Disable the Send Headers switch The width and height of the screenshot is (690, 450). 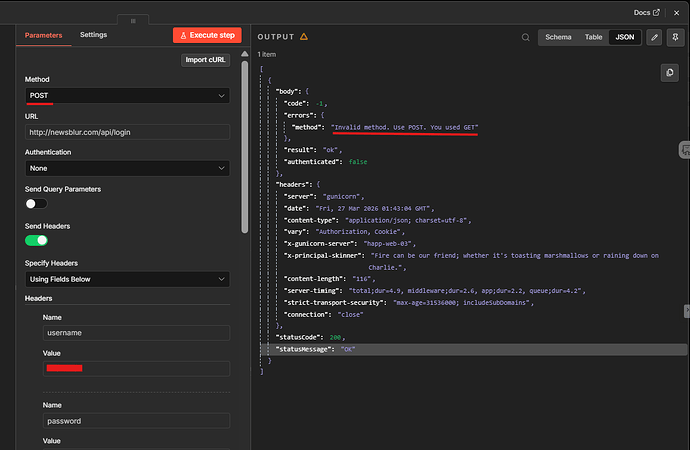click(x=37, y=240)
